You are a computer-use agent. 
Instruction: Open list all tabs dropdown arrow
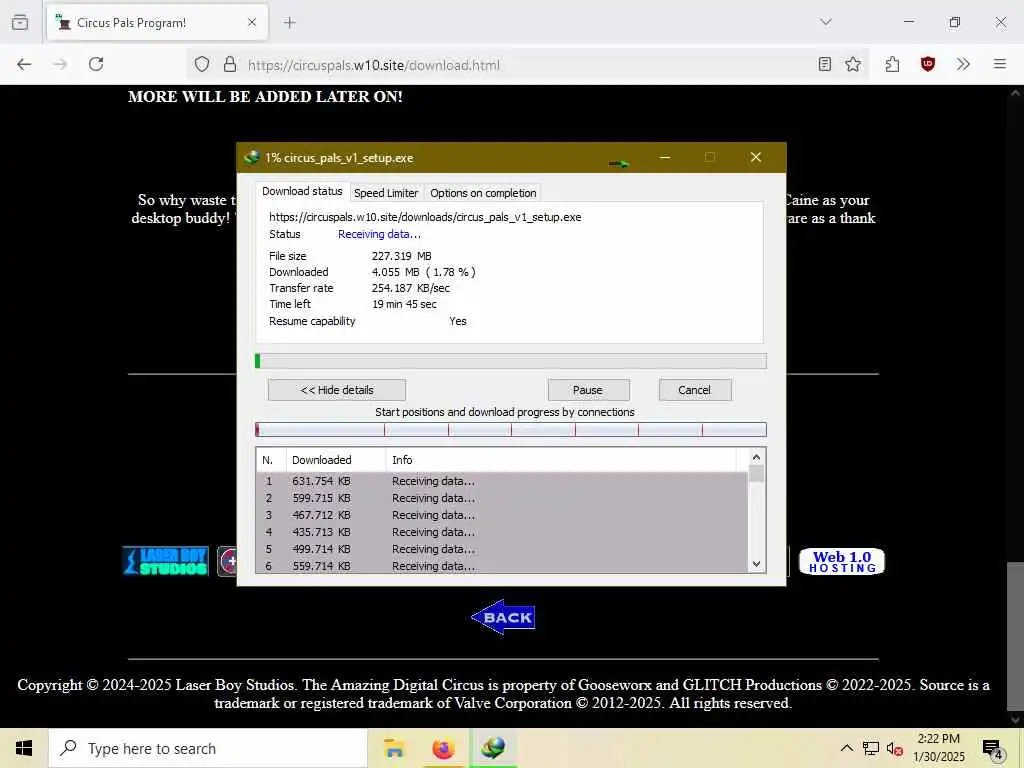[x=825, y=22]
